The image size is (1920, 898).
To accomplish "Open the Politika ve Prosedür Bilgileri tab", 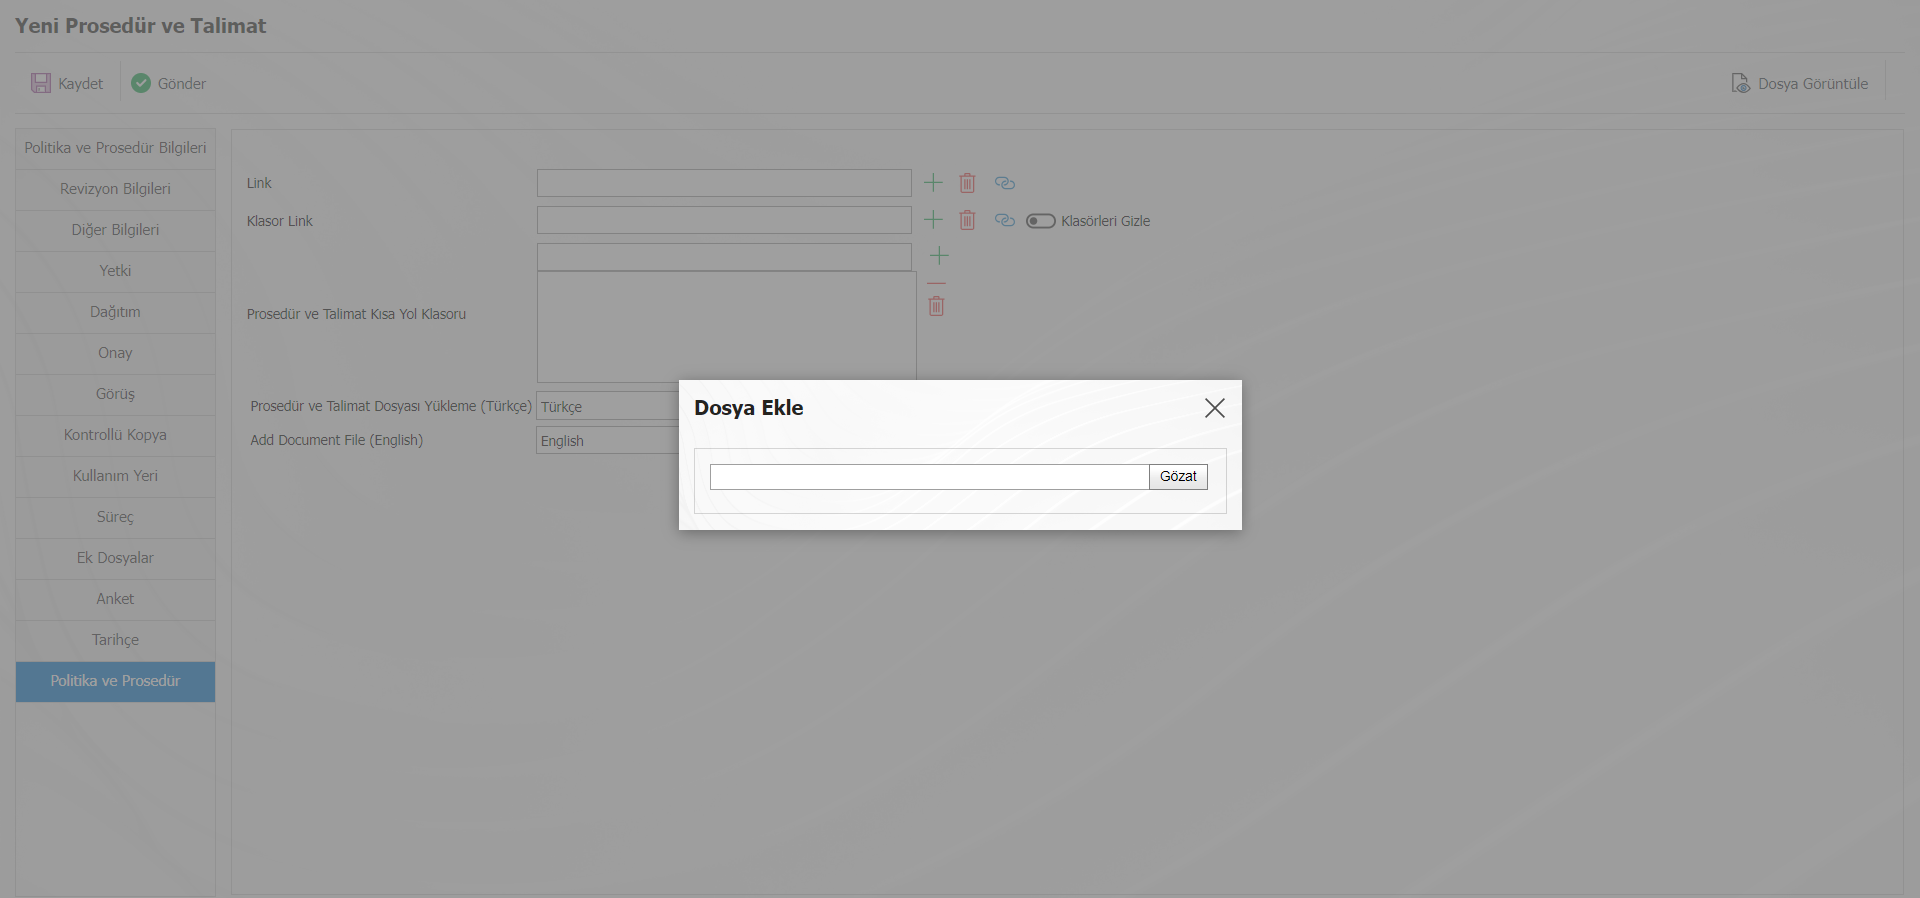I will tap(115, 148).
